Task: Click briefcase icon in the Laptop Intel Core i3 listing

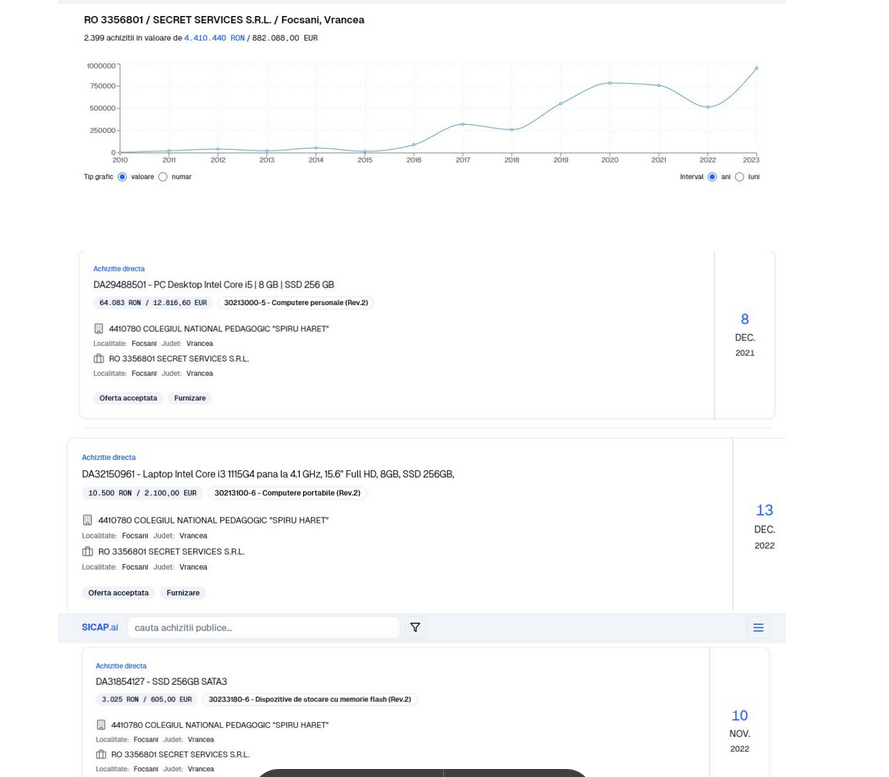Action: [87, 552]
